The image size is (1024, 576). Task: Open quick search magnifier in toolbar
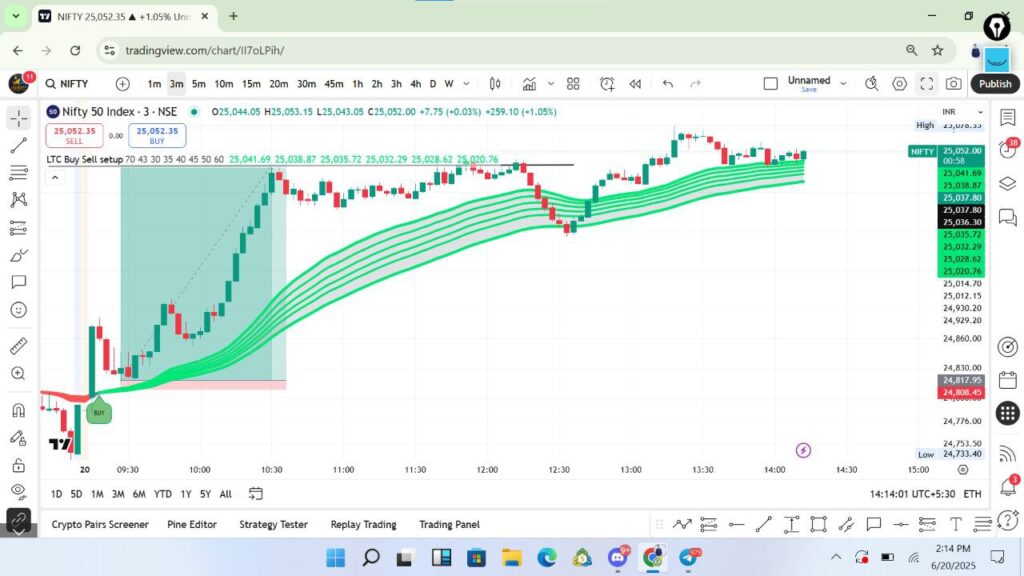(x=871, y=84)
